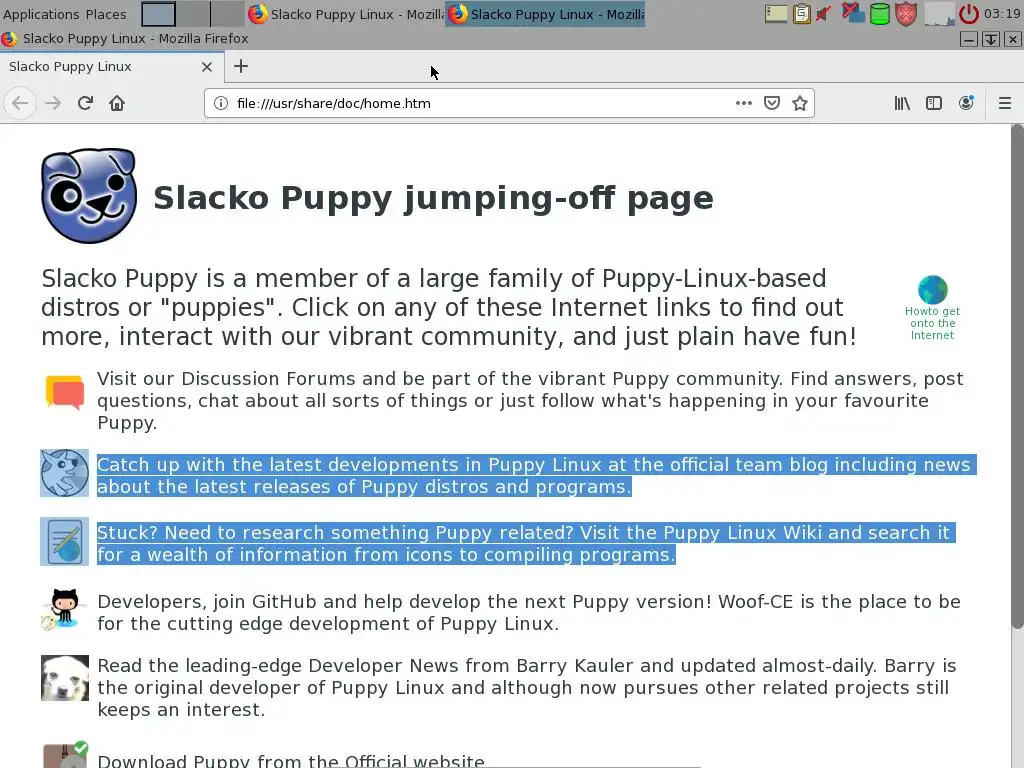Click the Puppy blog dog icon

[x=65, y=473]
